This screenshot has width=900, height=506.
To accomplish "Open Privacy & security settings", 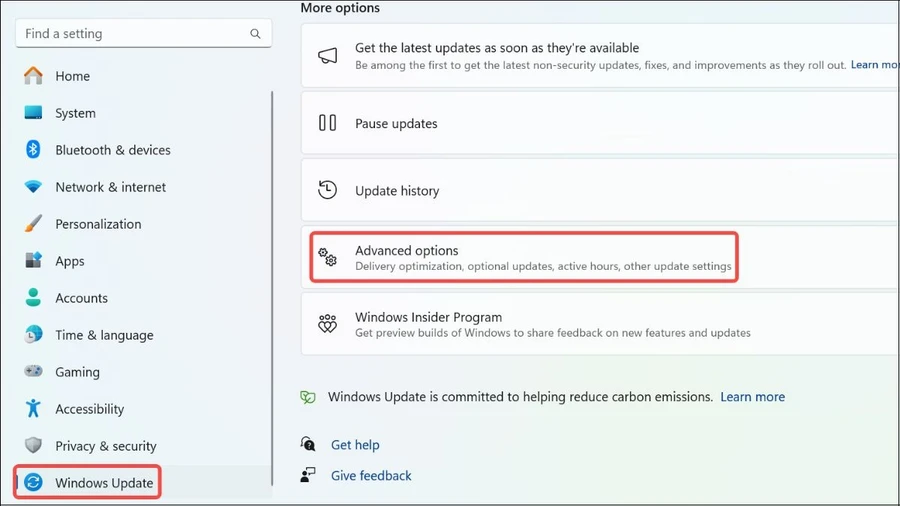I will point(106,446).
